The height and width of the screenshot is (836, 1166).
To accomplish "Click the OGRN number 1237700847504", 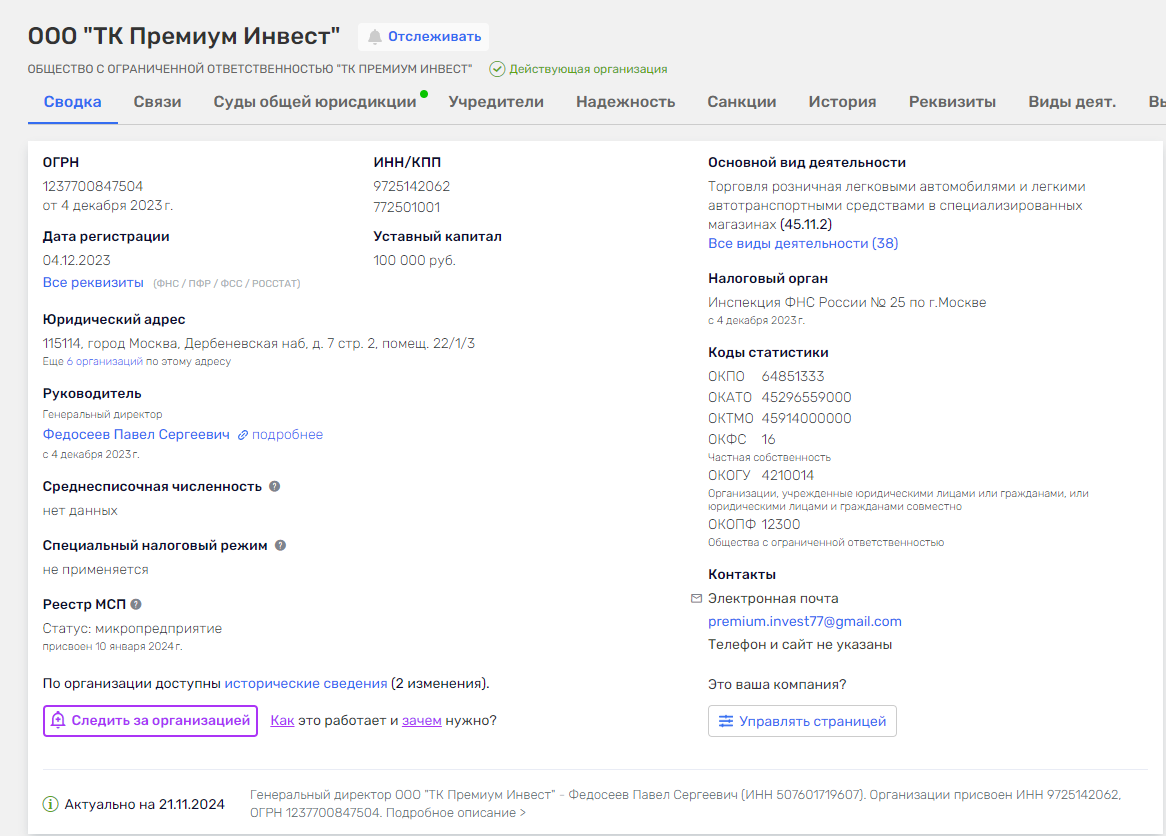I will click(x=93, y=186).
